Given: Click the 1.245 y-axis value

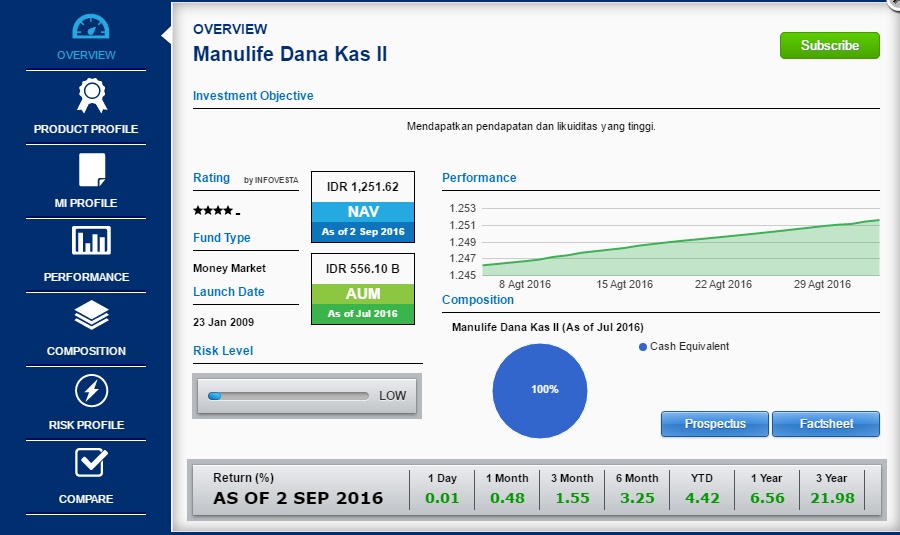Looking at the screenshot, I should pyautogui.click(x=463, y=276).
